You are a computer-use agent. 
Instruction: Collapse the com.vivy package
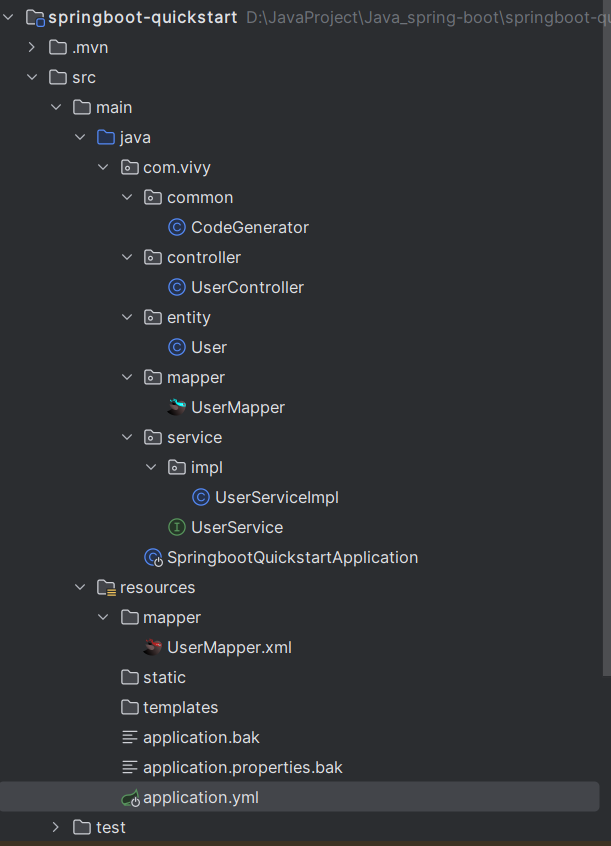pos(103,167)
